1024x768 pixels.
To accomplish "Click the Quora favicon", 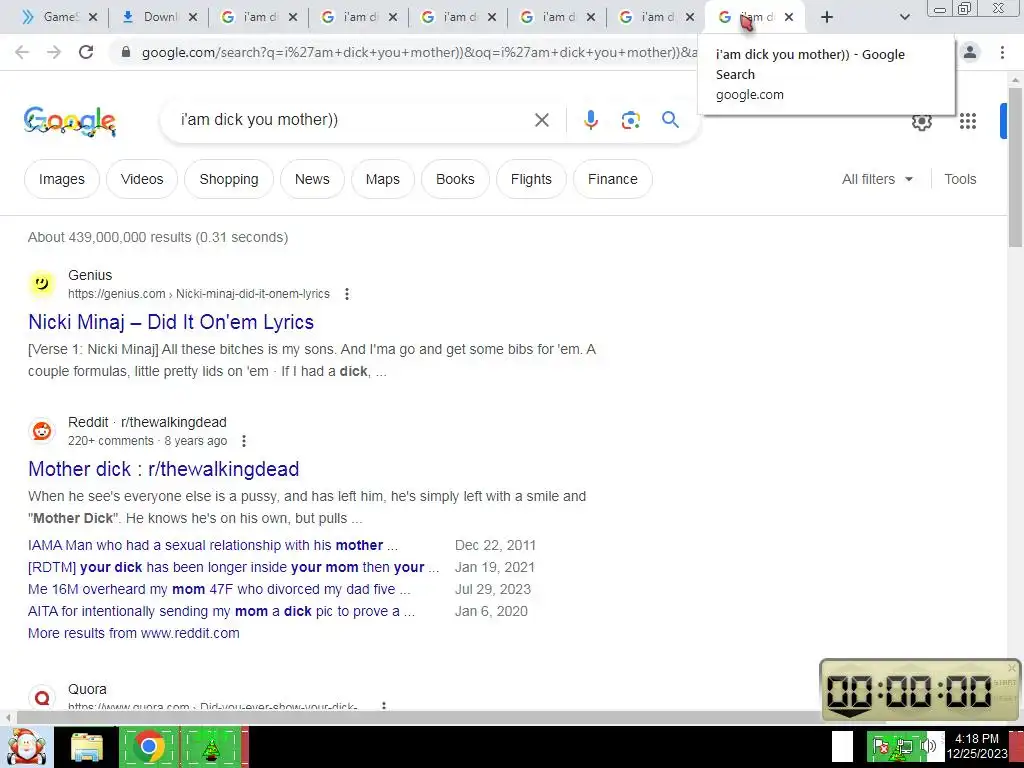I will click(42, 697).
